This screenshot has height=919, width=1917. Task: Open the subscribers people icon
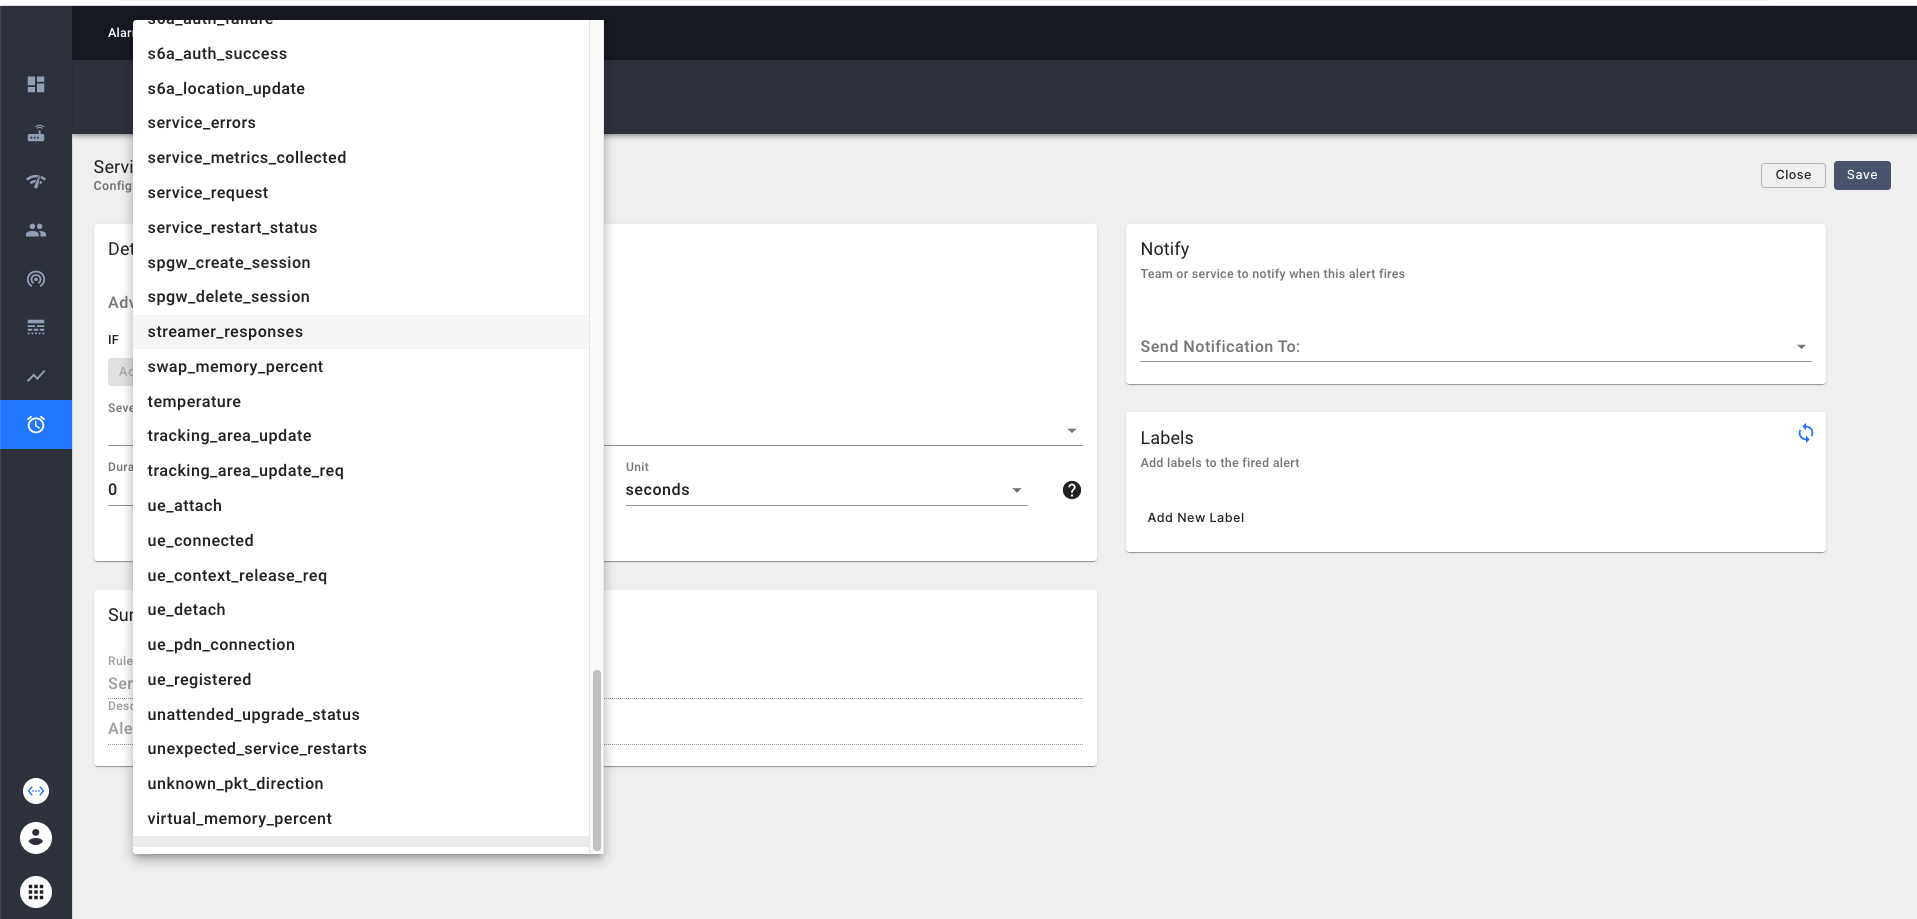click(36, 230)
